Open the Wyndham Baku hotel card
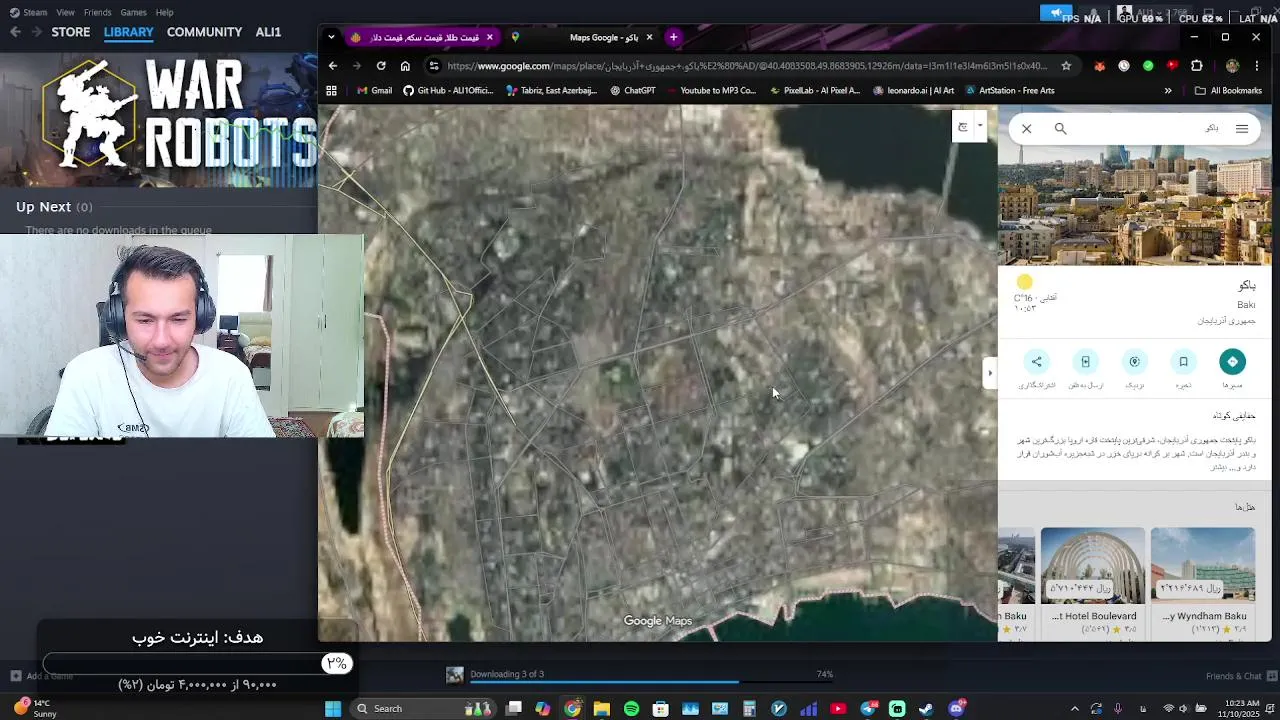The image size is (1280, 720). pyautogui.click(x=1203, y=565)
